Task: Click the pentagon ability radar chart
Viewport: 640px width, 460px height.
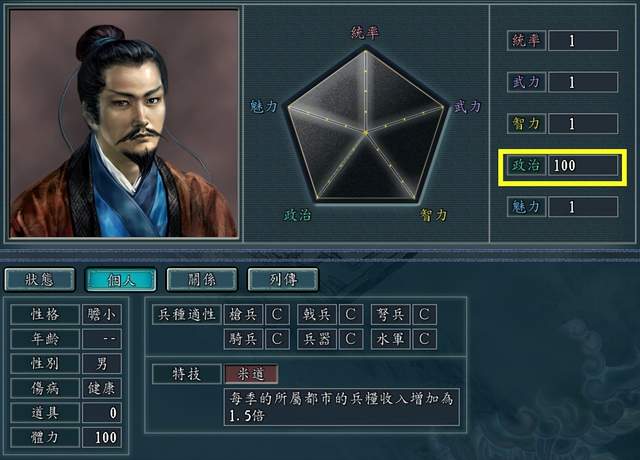Action: point(365,125)
